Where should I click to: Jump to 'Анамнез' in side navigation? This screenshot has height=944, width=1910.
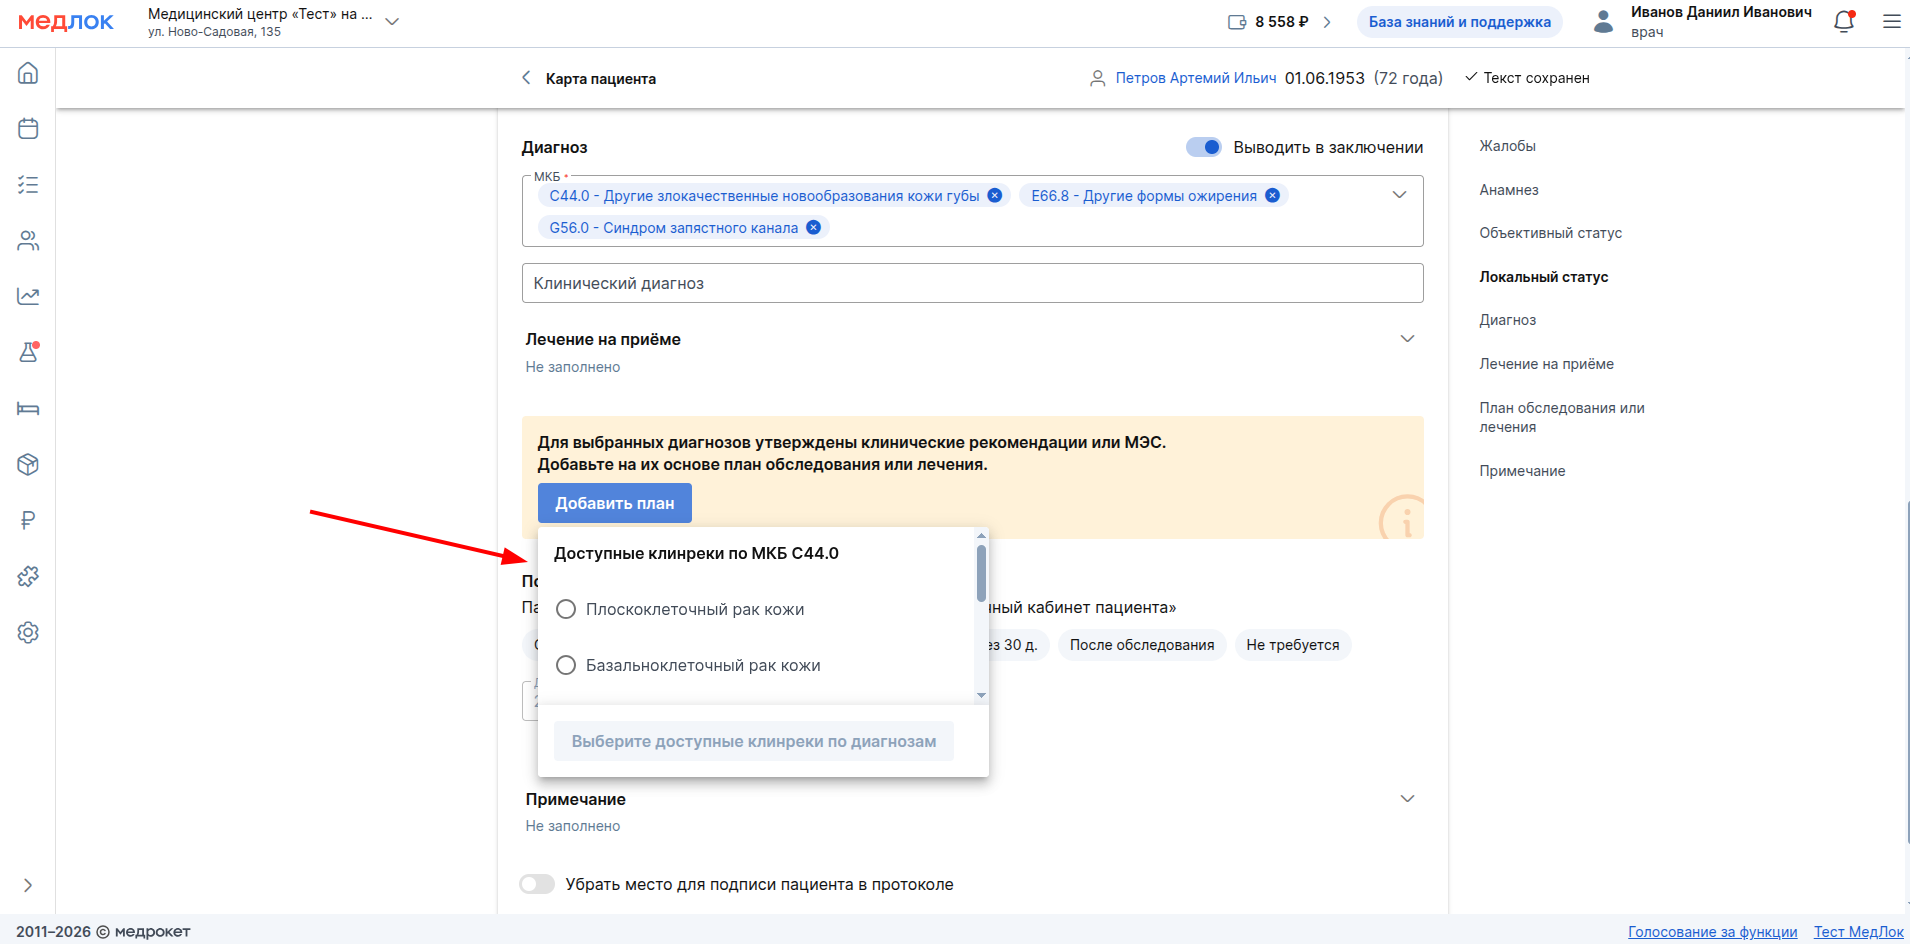pos(1509,190)
